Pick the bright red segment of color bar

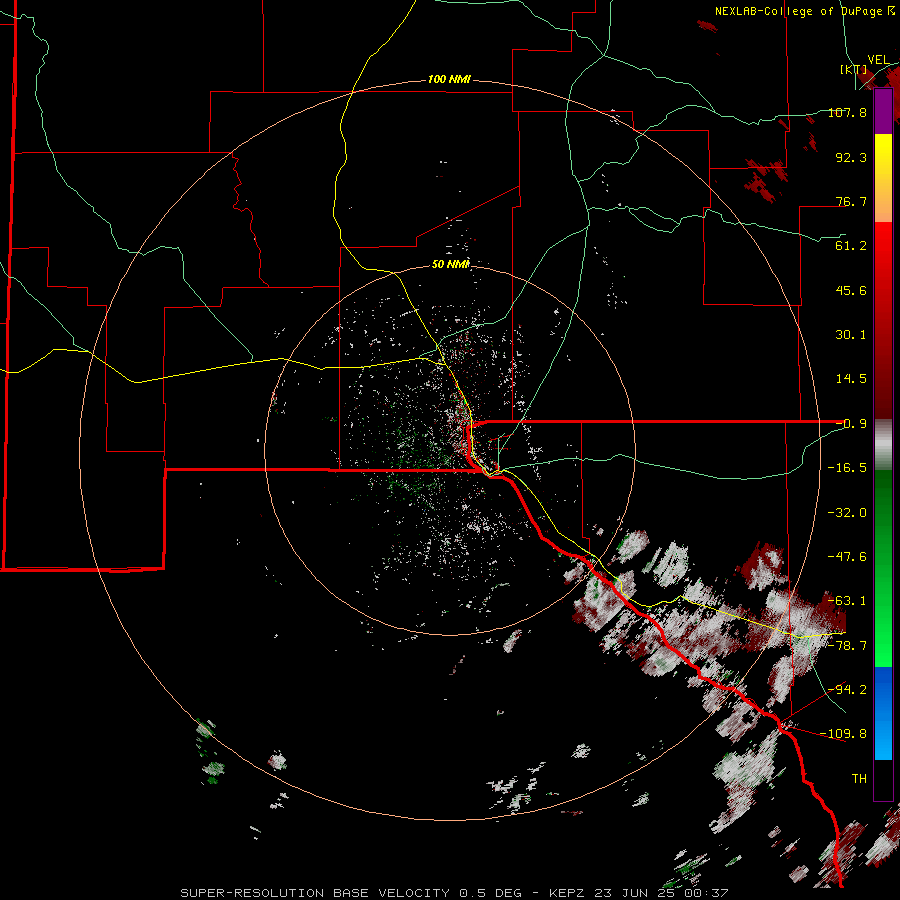(883, 245)
